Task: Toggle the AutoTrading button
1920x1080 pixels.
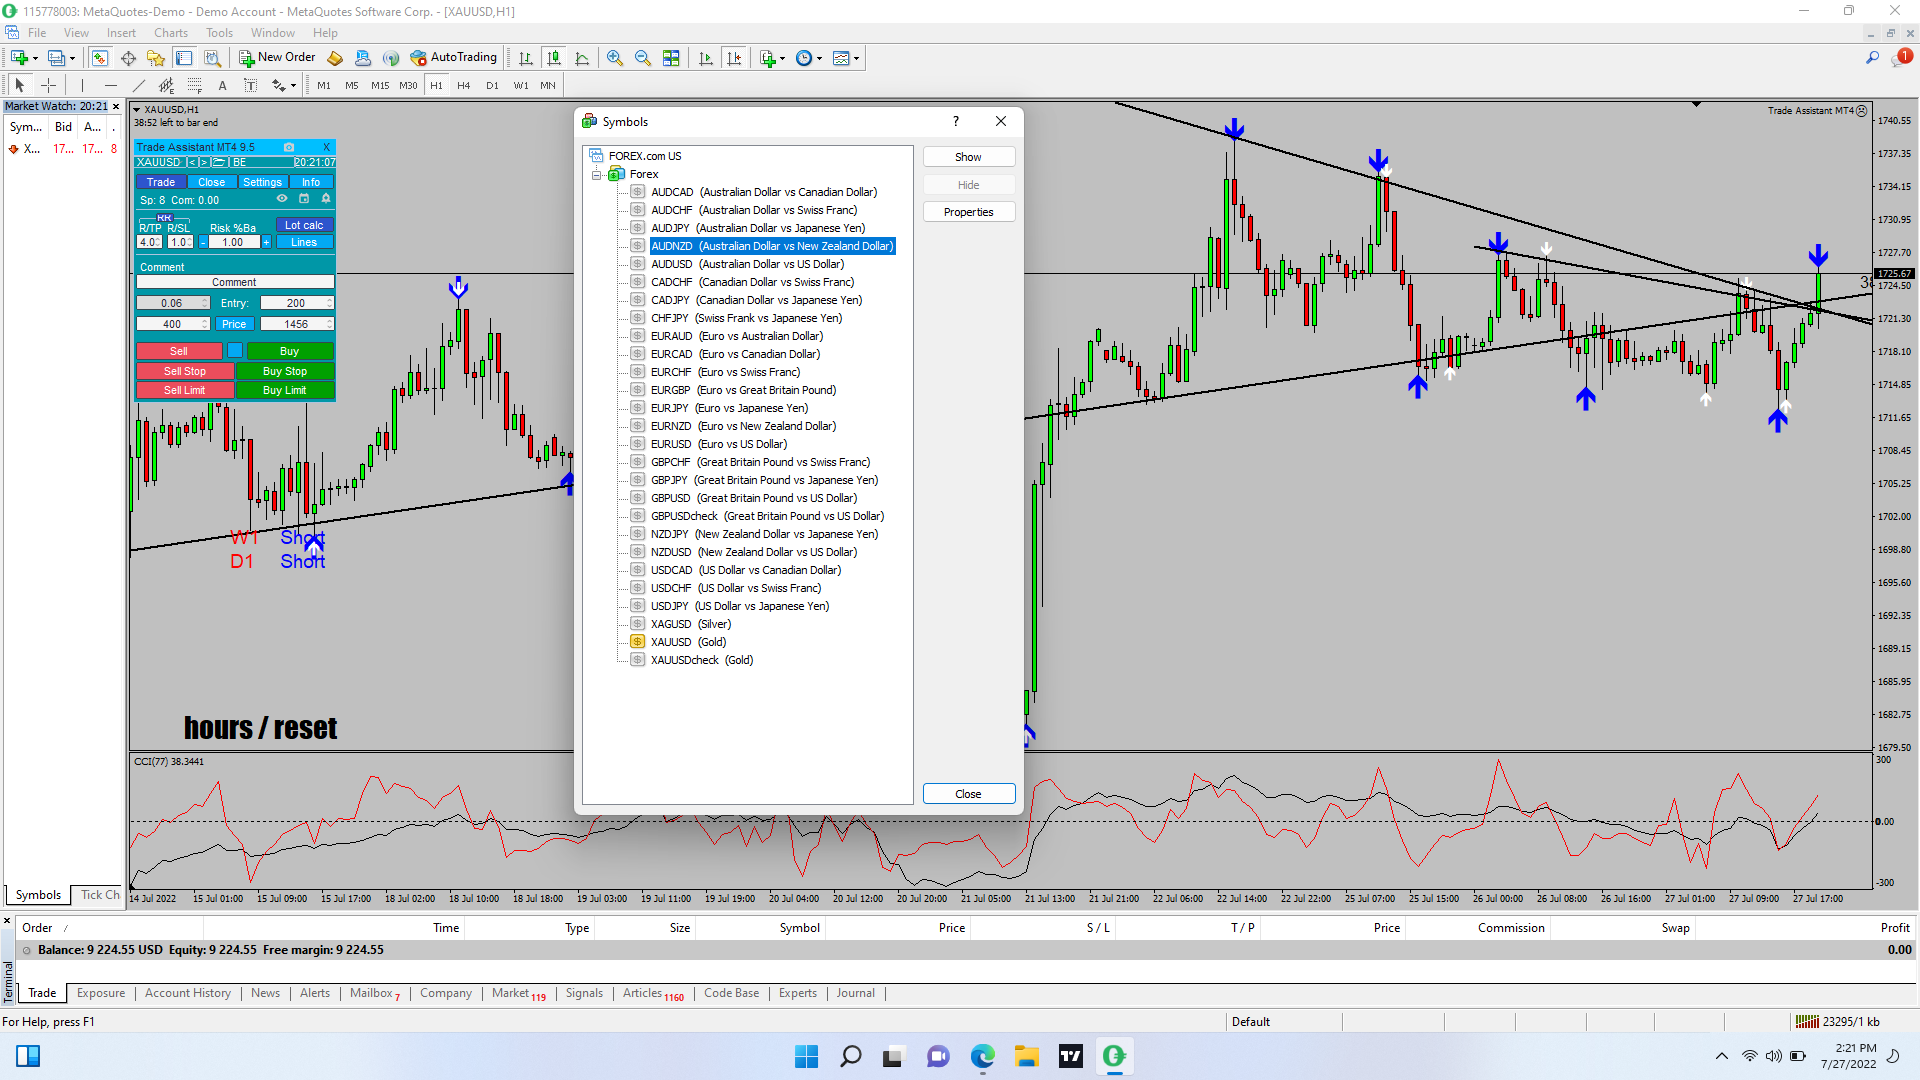Action: [453, 57]
